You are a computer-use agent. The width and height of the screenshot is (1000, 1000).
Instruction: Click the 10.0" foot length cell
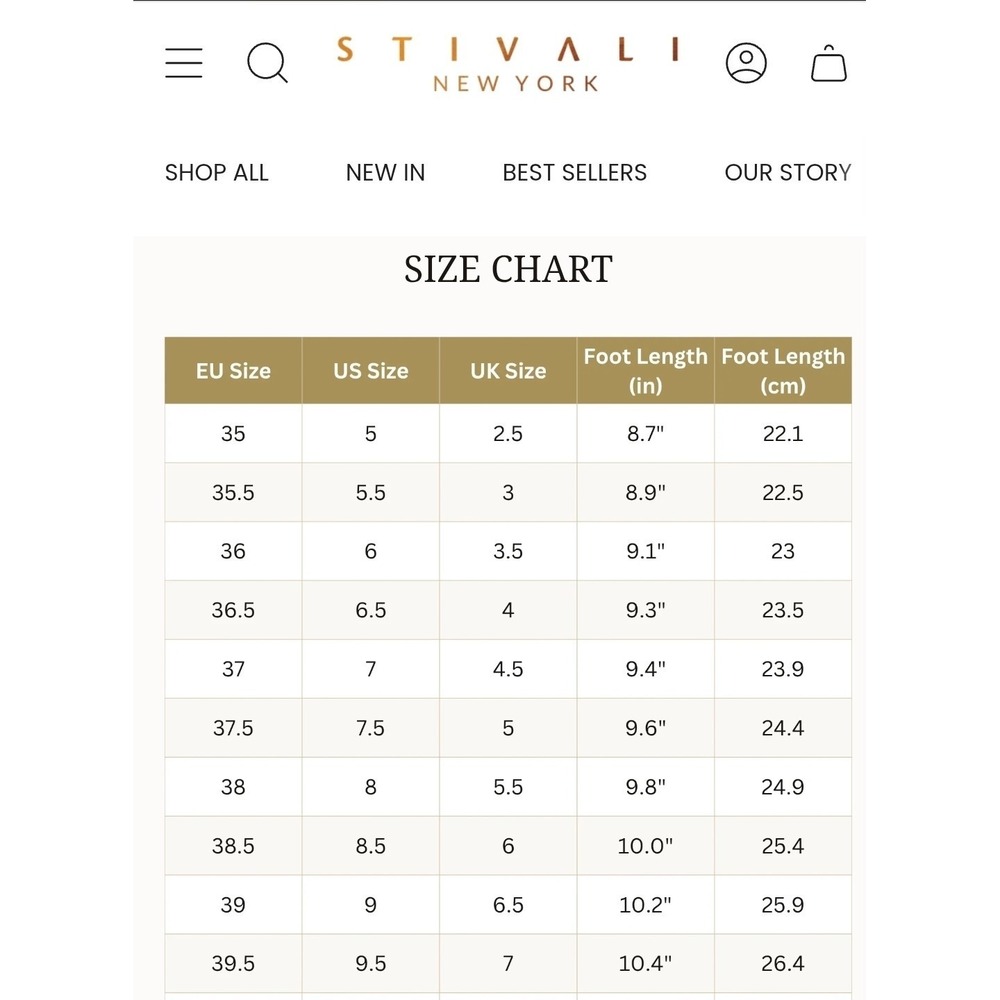(645, 846)
